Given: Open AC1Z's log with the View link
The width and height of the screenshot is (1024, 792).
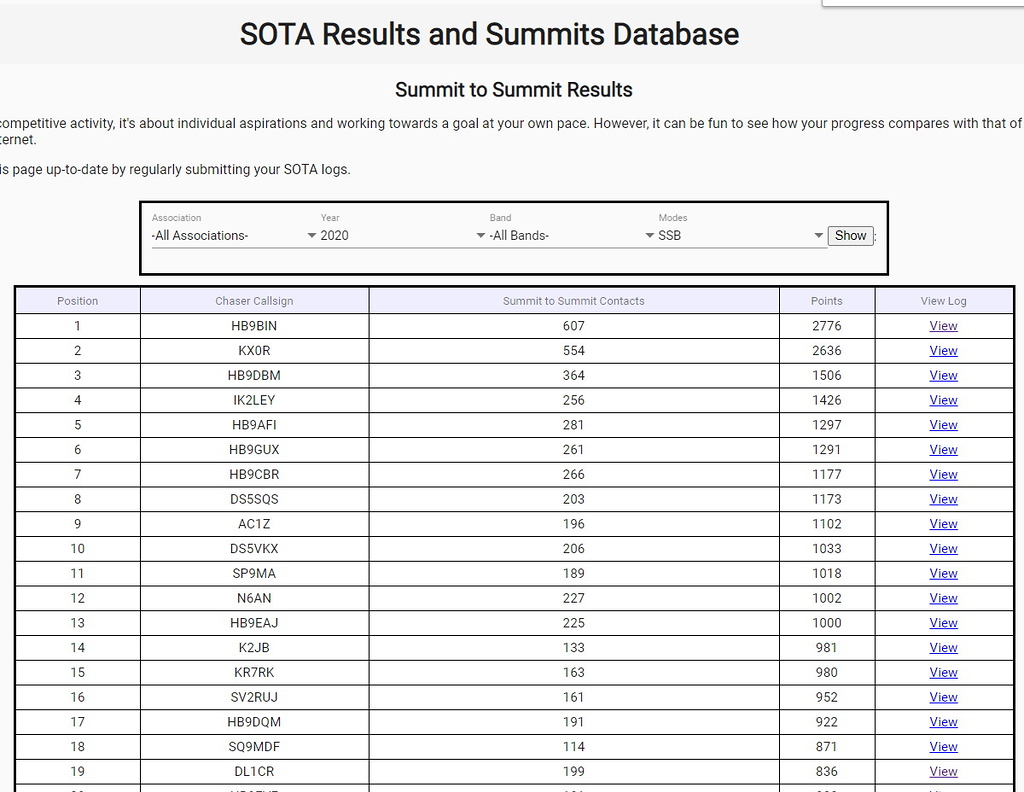Looking at the screenshot, I should (943, 523).
